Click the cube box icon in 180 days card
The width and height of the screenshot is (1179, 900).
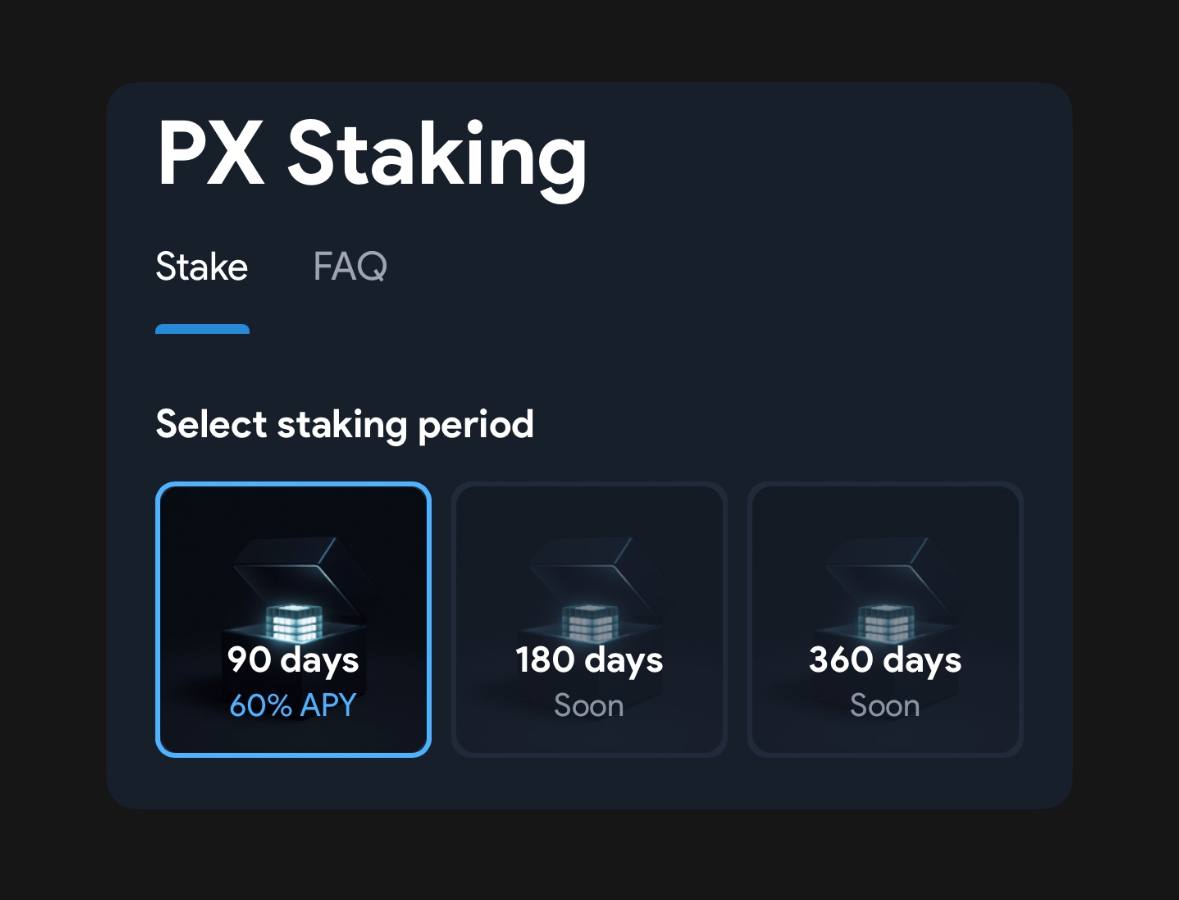pyautogui.click(x=590, y=622)
